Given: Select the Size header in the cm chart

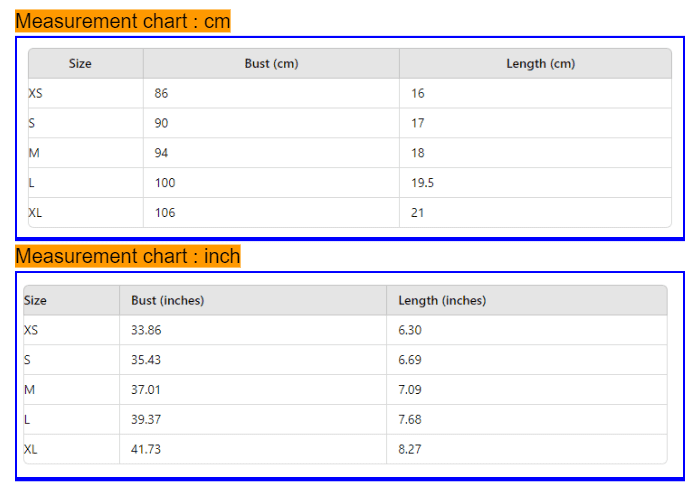Looking at the screenshot, I should coord(80,63).
